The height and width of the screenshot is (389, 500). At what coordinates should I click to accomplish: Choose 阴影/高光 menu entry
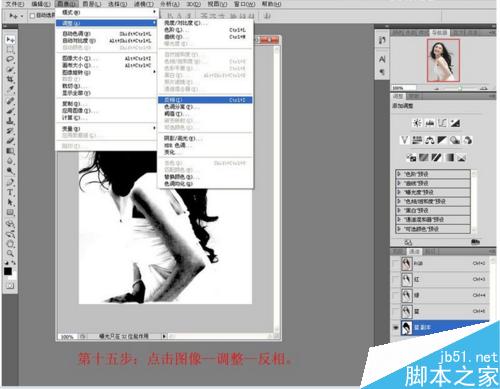point(205,138)
